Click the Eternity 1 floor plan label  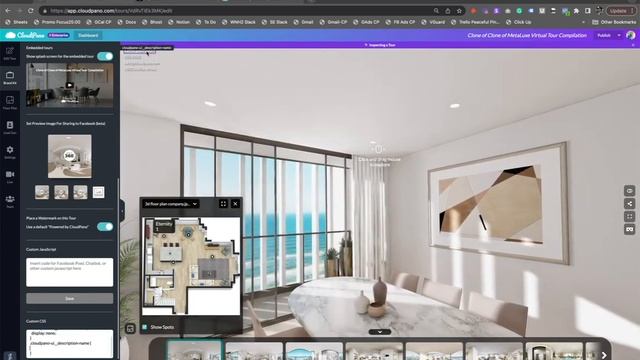point(164,226)
